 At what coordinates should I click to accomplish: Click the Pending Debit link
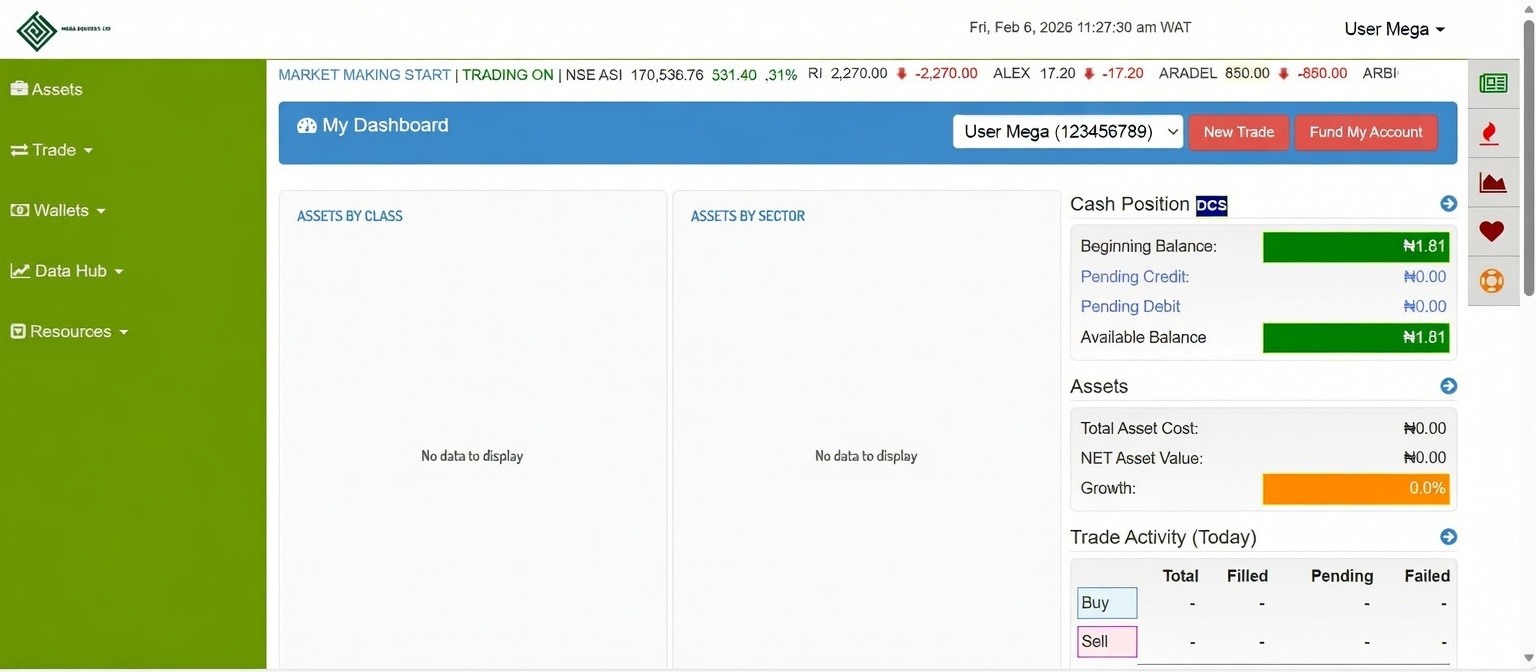[1130, 307]
